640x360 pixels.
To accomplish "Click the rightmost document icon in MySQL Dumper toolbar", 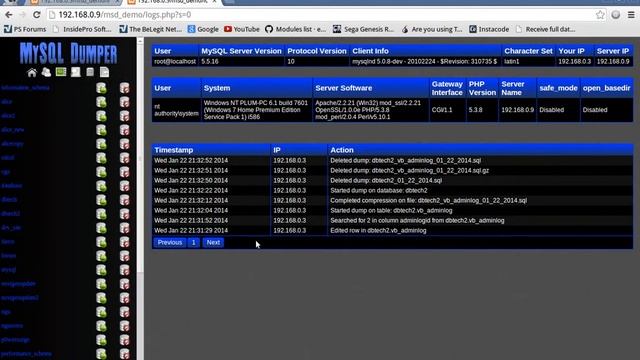I will point(104,72).
